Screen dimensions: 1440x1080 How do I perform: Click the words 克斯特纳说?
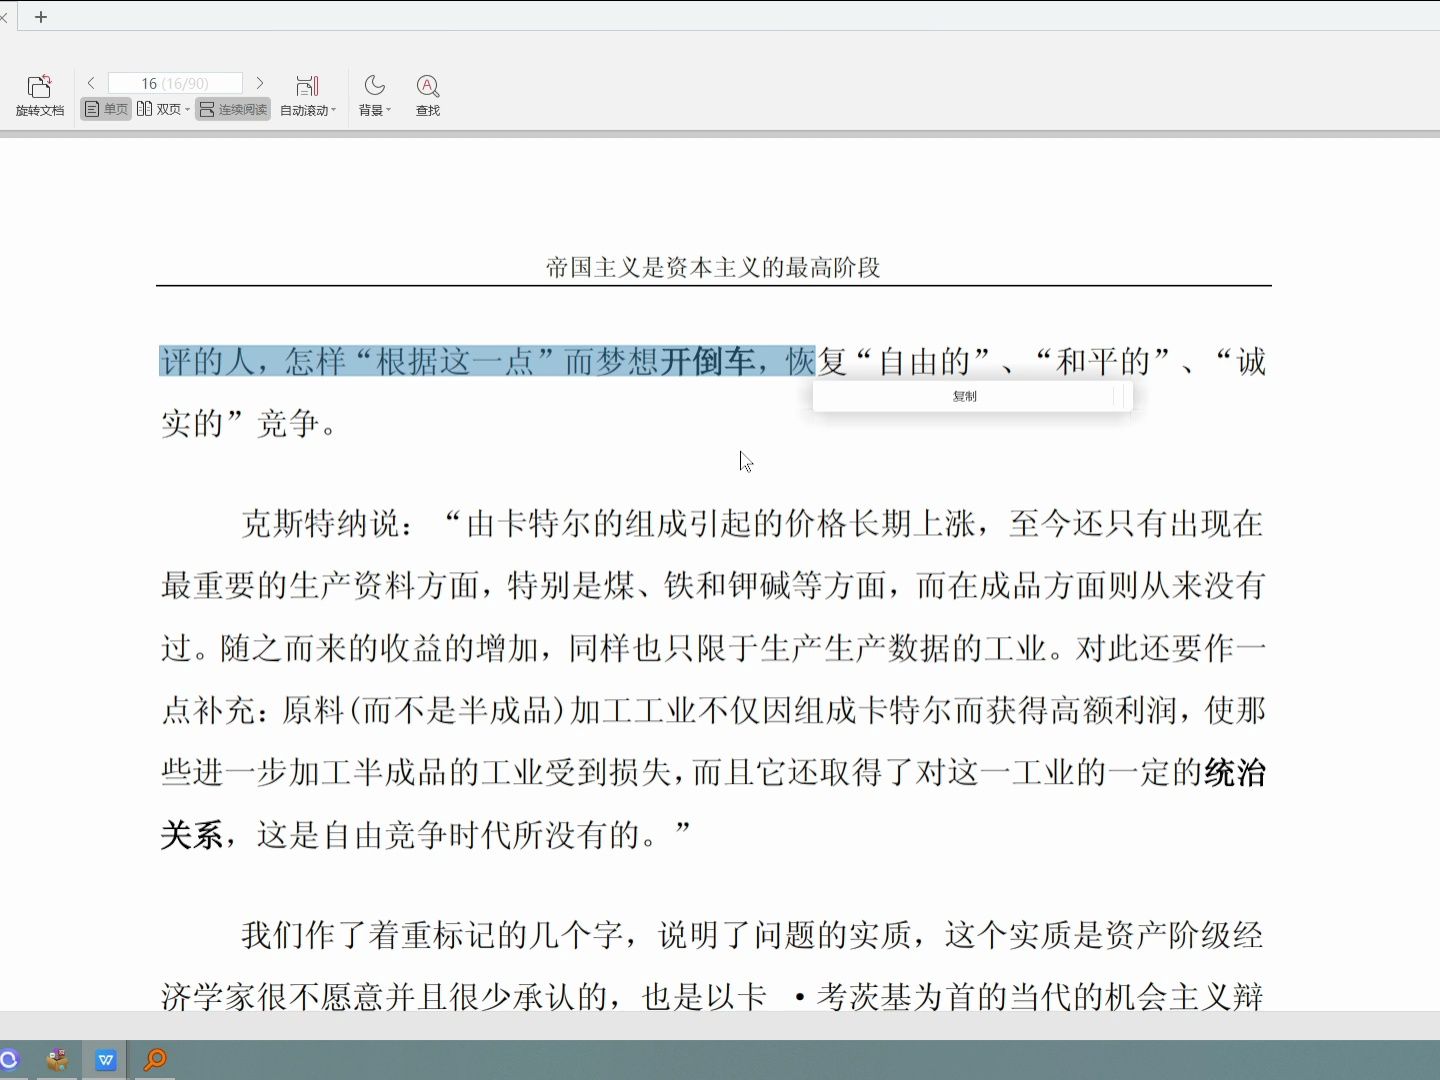(320, 524)
